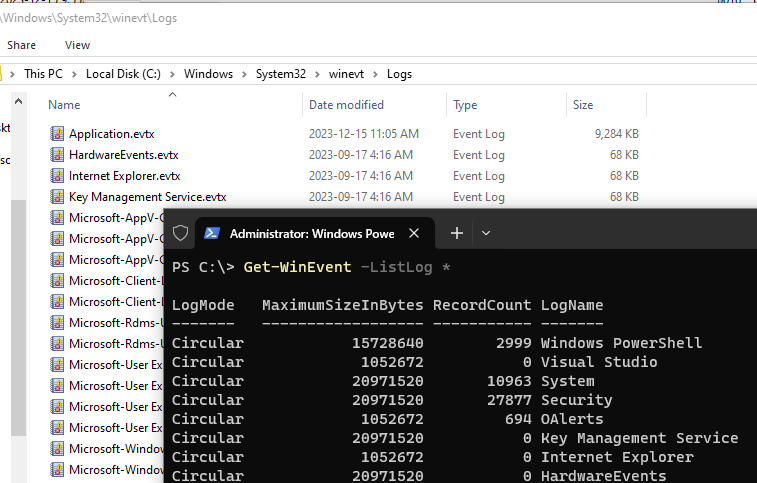Click the navigation pane scrollbar thumb
The height and width of the screenshot is (483, 757).
click(18, 318)
